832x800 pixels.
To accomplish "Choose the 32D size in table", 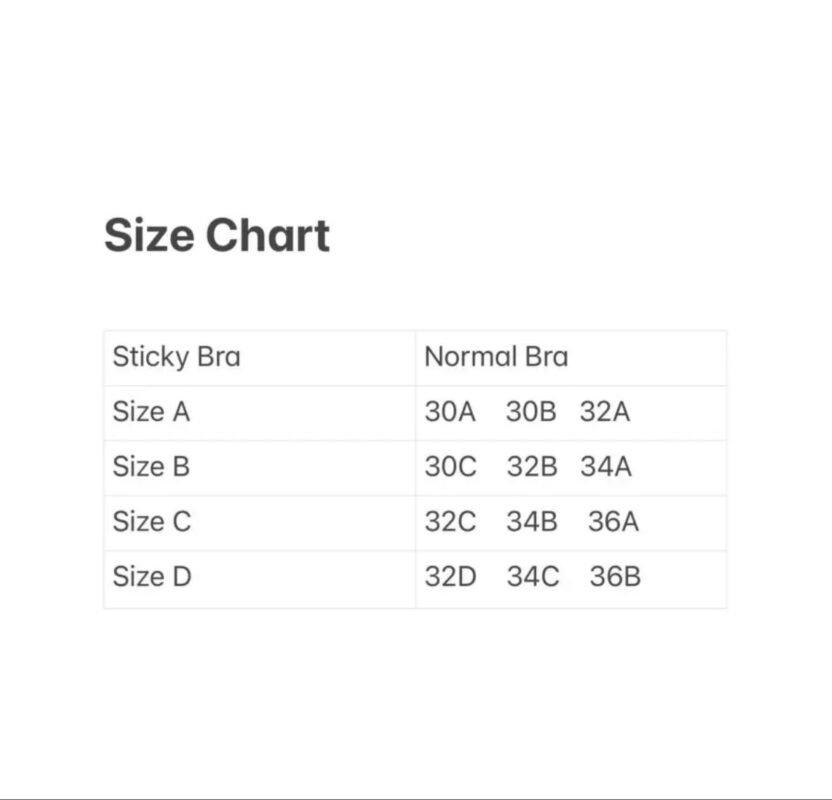I will tap(451, 577).
